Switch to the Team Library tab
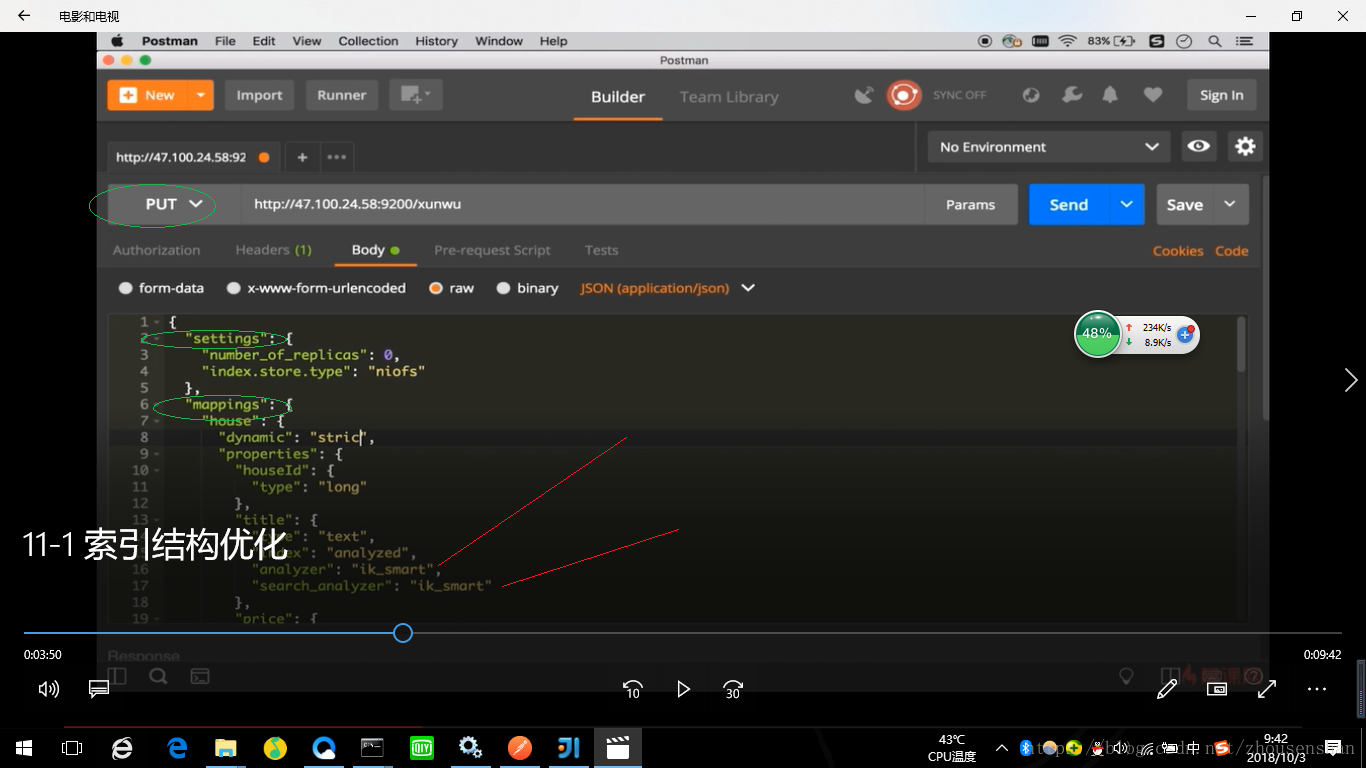1366x768 pixels. pyautogui.click(x=729, y=97)
